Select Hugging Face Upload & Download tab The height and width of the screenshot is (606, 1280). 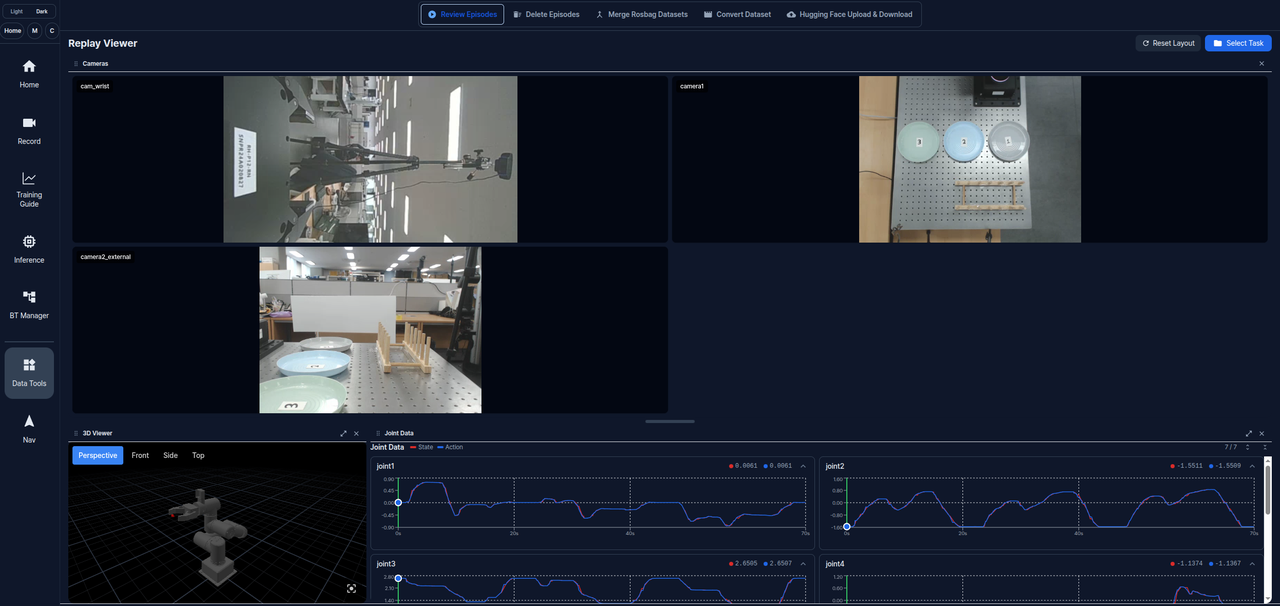(x=850, y=14)
